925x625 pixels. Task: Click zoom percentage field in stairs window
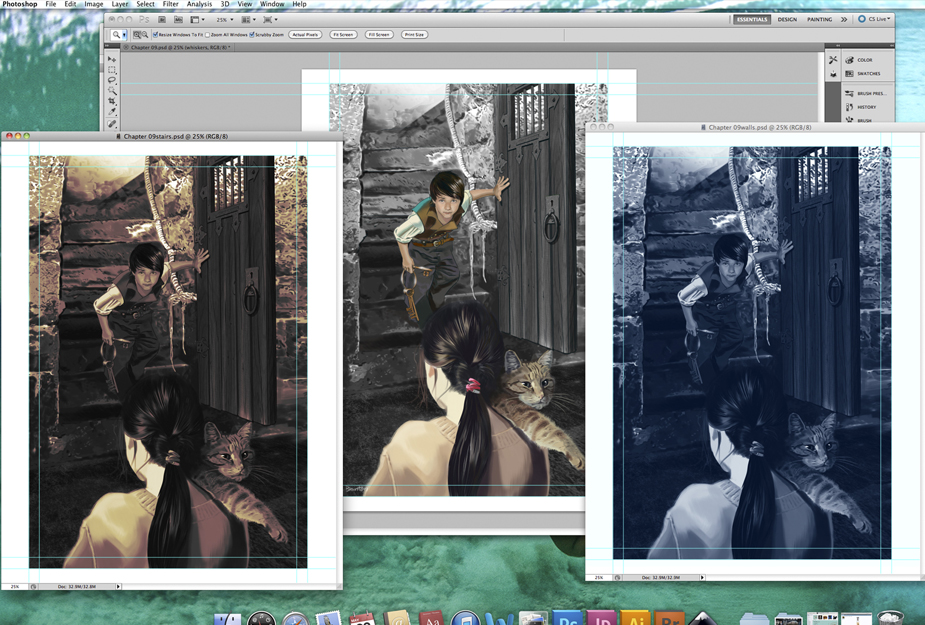[14, 587]
